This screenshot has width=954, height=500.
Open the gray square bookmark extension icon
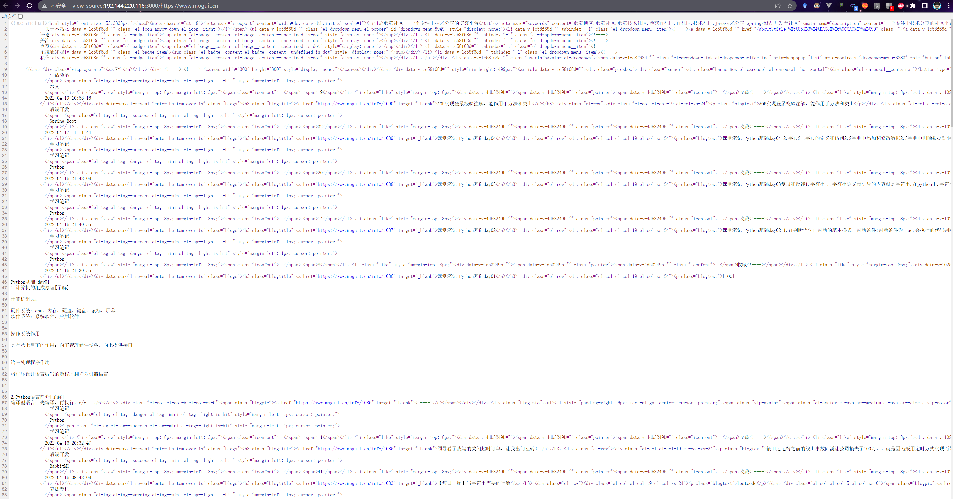[877, 6]
